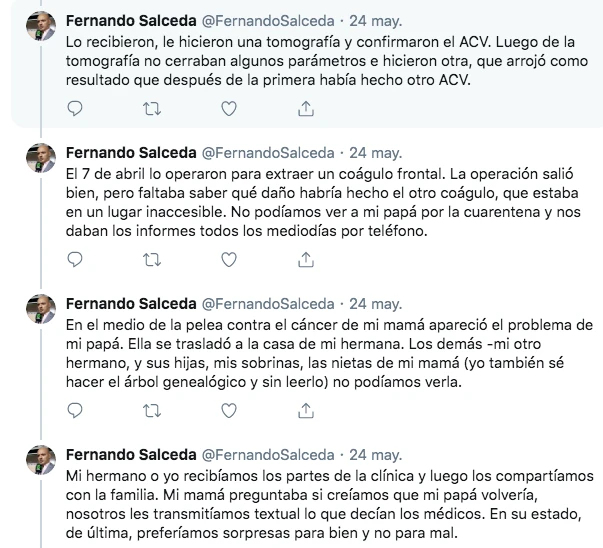Retweet the tweet about the coágulo frontal
This screenshot has width=603, height=548.
point(152,260)
